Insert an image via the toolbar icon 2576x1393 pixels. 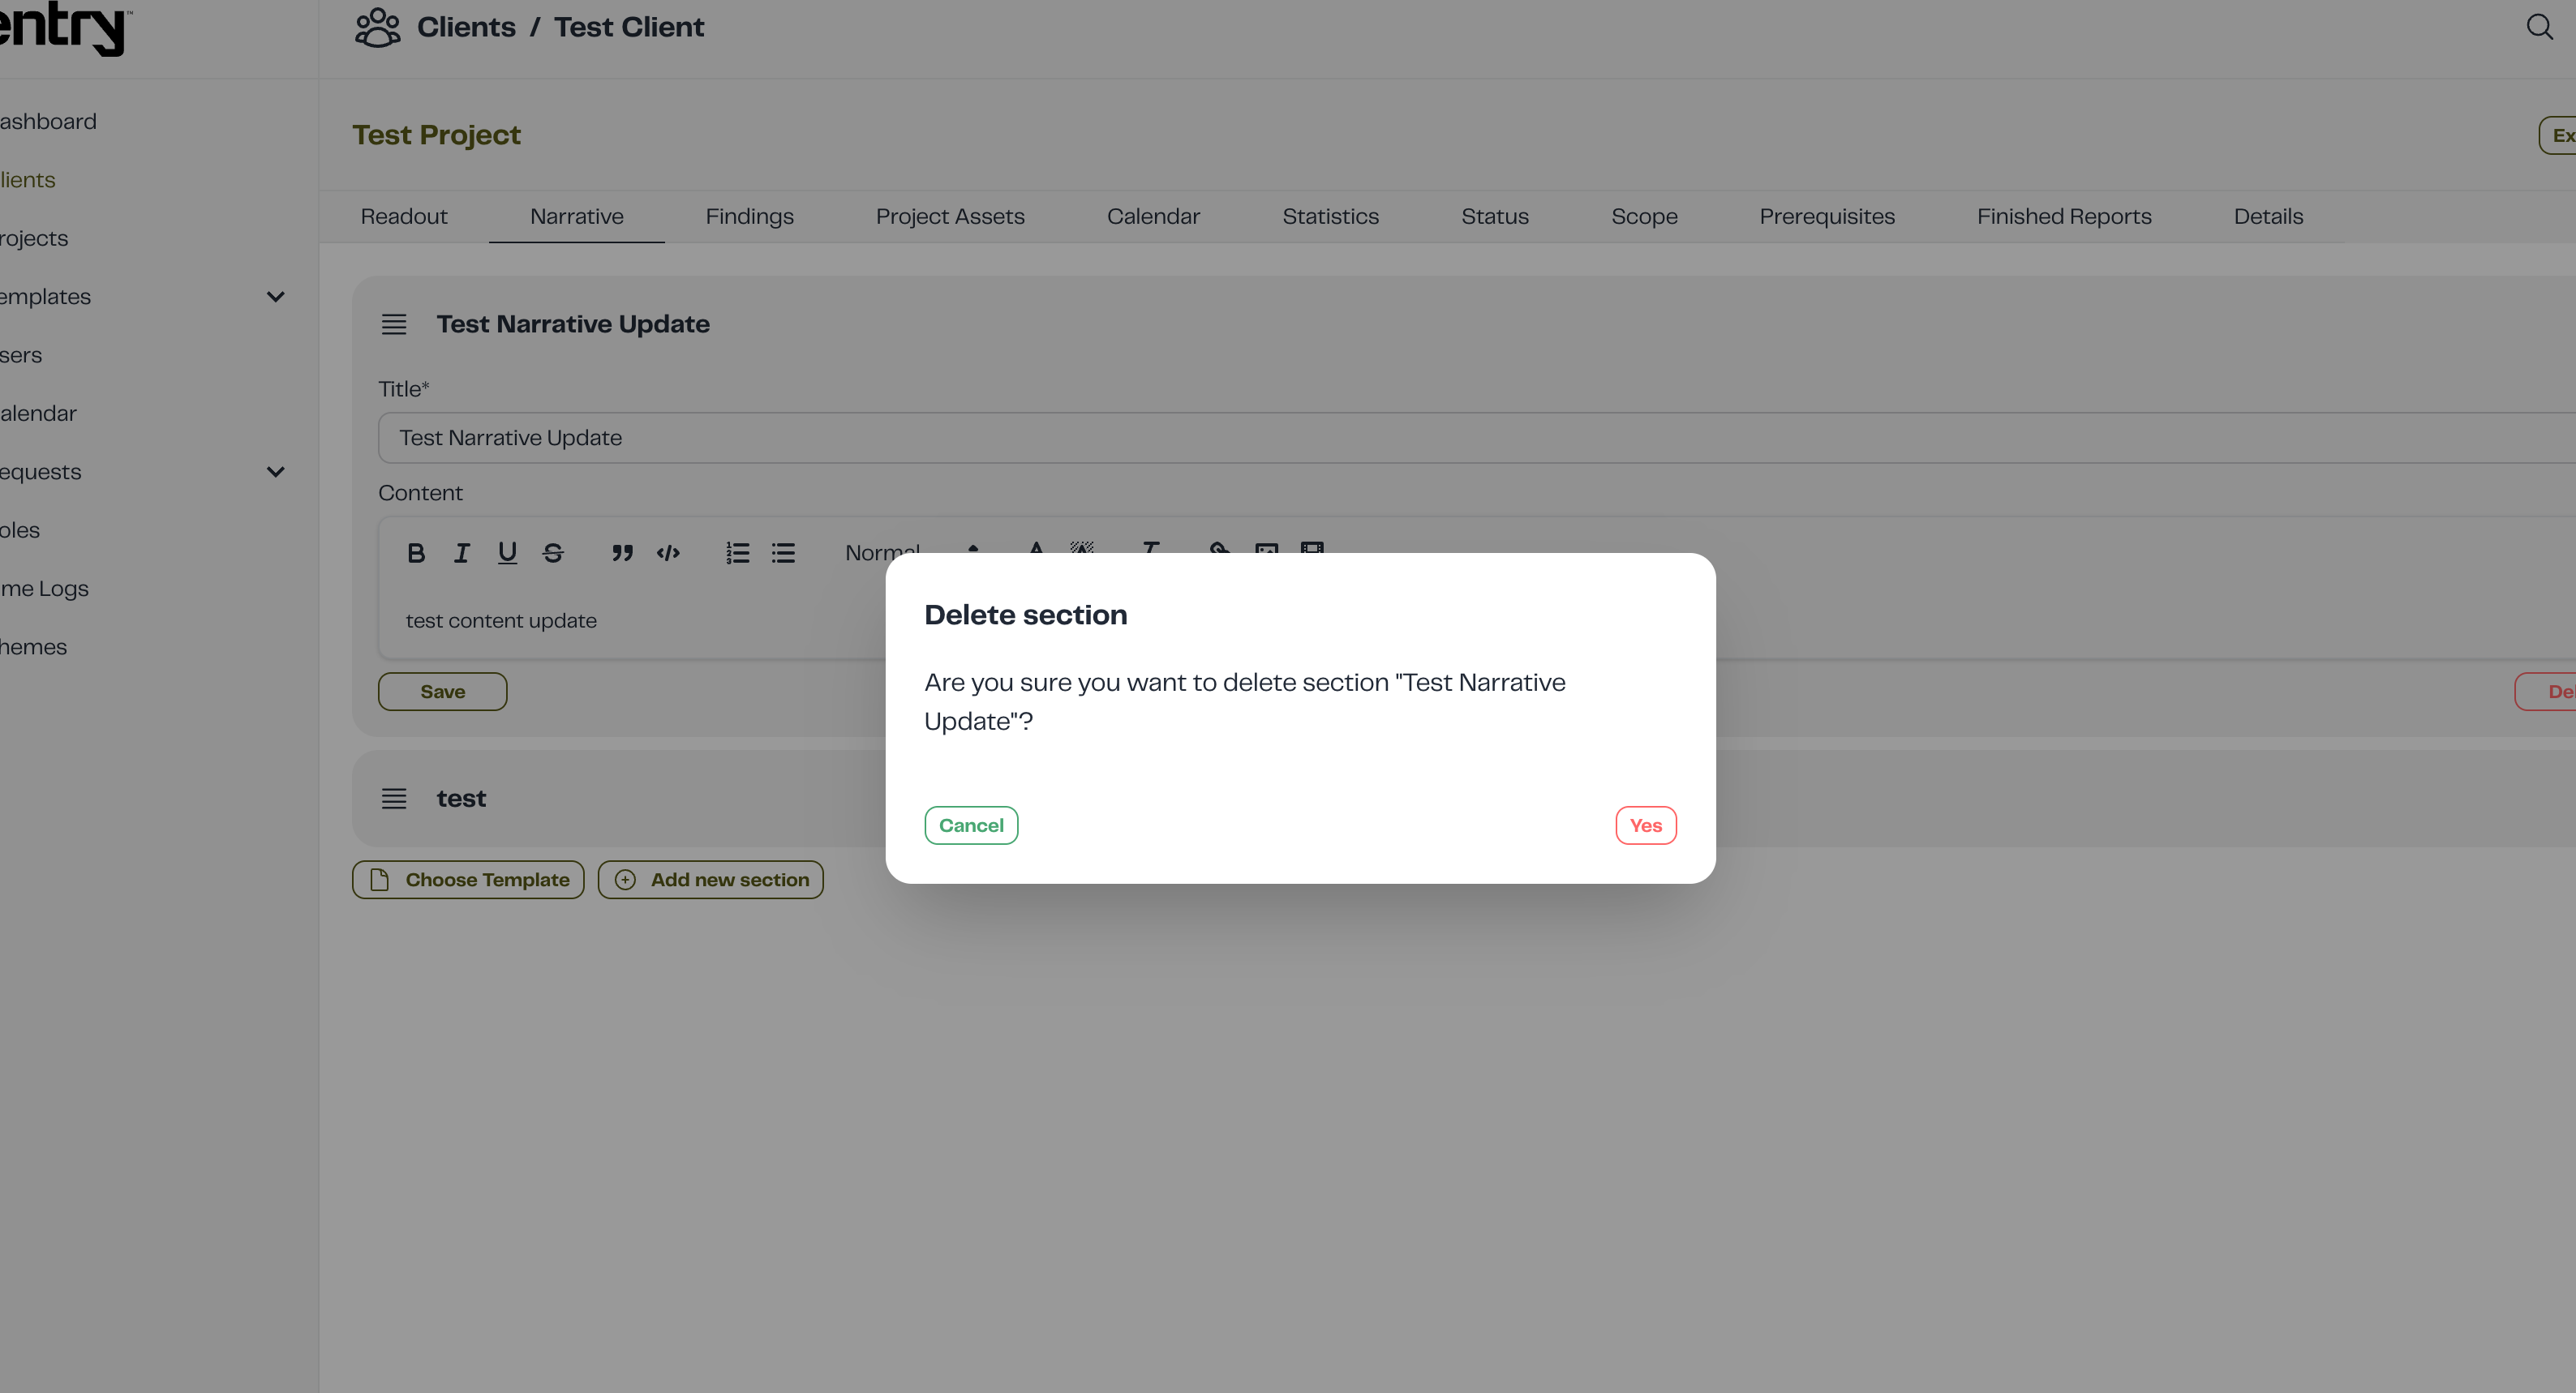1266,548
